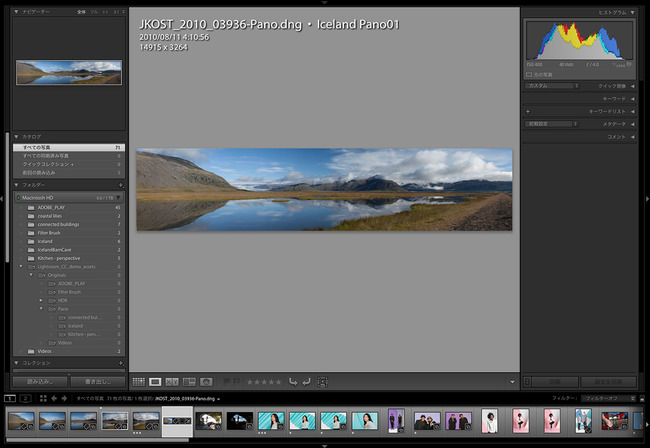650x448 pixels.
Task: Toggle the filmstrip with the bottom arrow
Action: pyautogui.click(x=325, y=446)
